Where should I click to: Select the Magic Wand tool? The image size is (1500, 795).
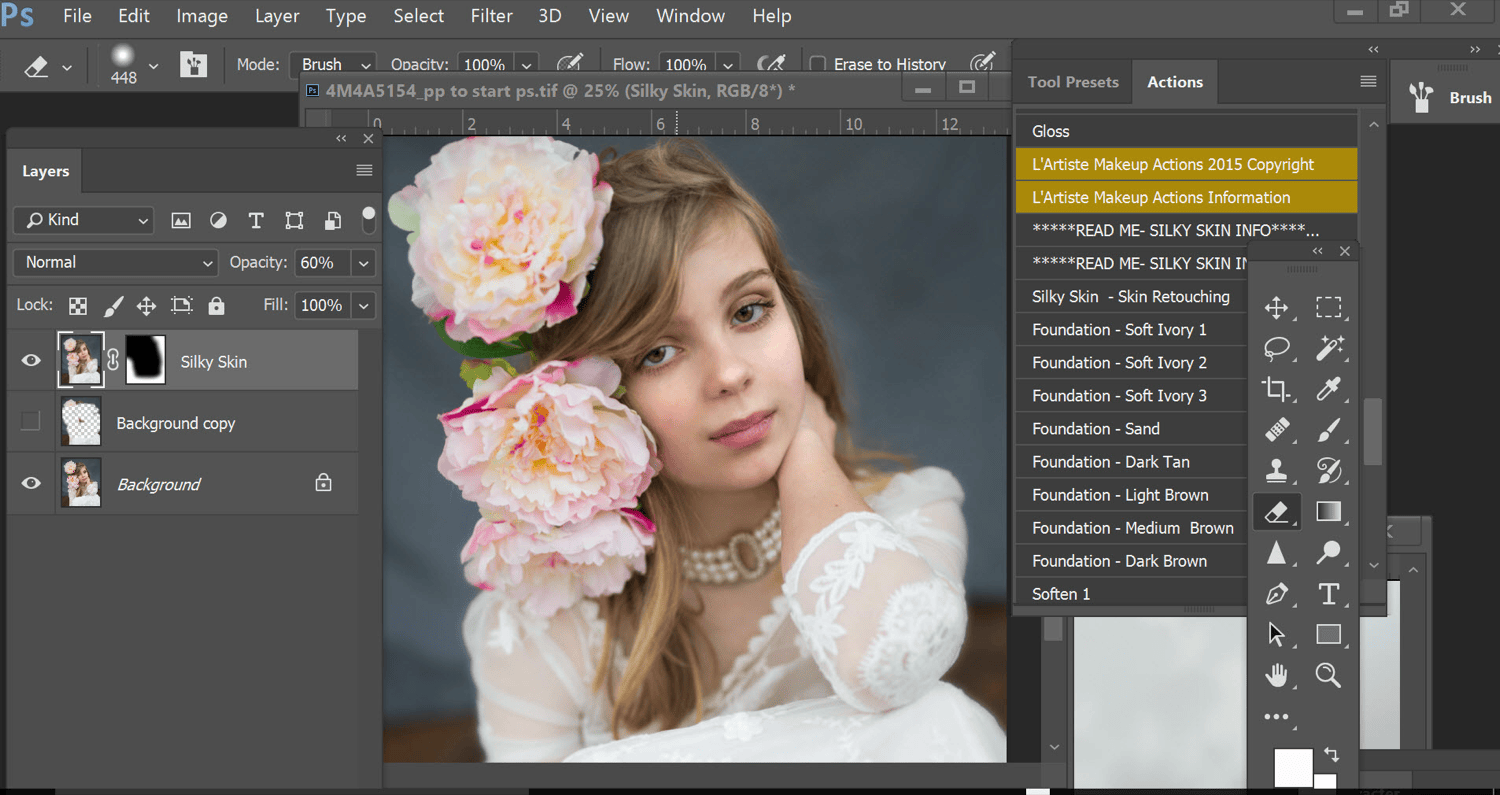(1328, 348)
